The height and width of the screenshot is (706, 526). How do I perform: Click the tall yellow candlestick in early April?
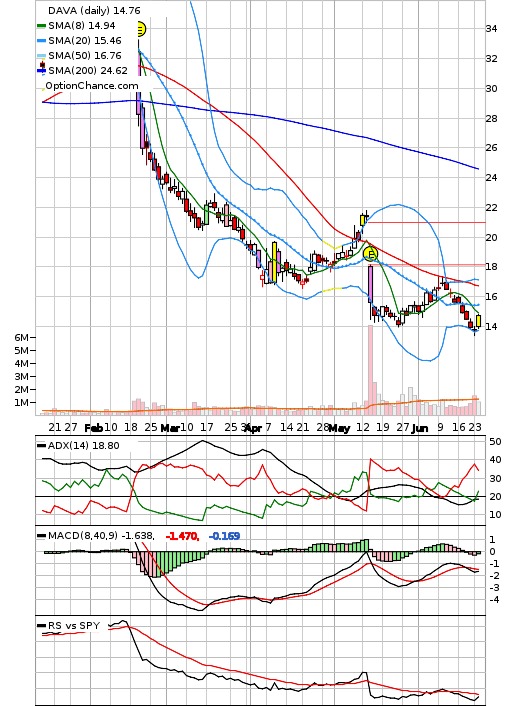(274, 262)
